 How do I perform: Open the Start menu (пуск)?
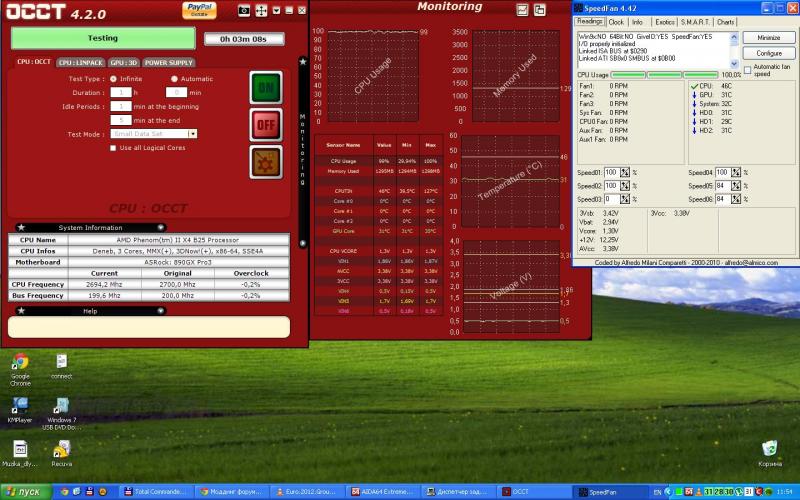pos(26,492)
